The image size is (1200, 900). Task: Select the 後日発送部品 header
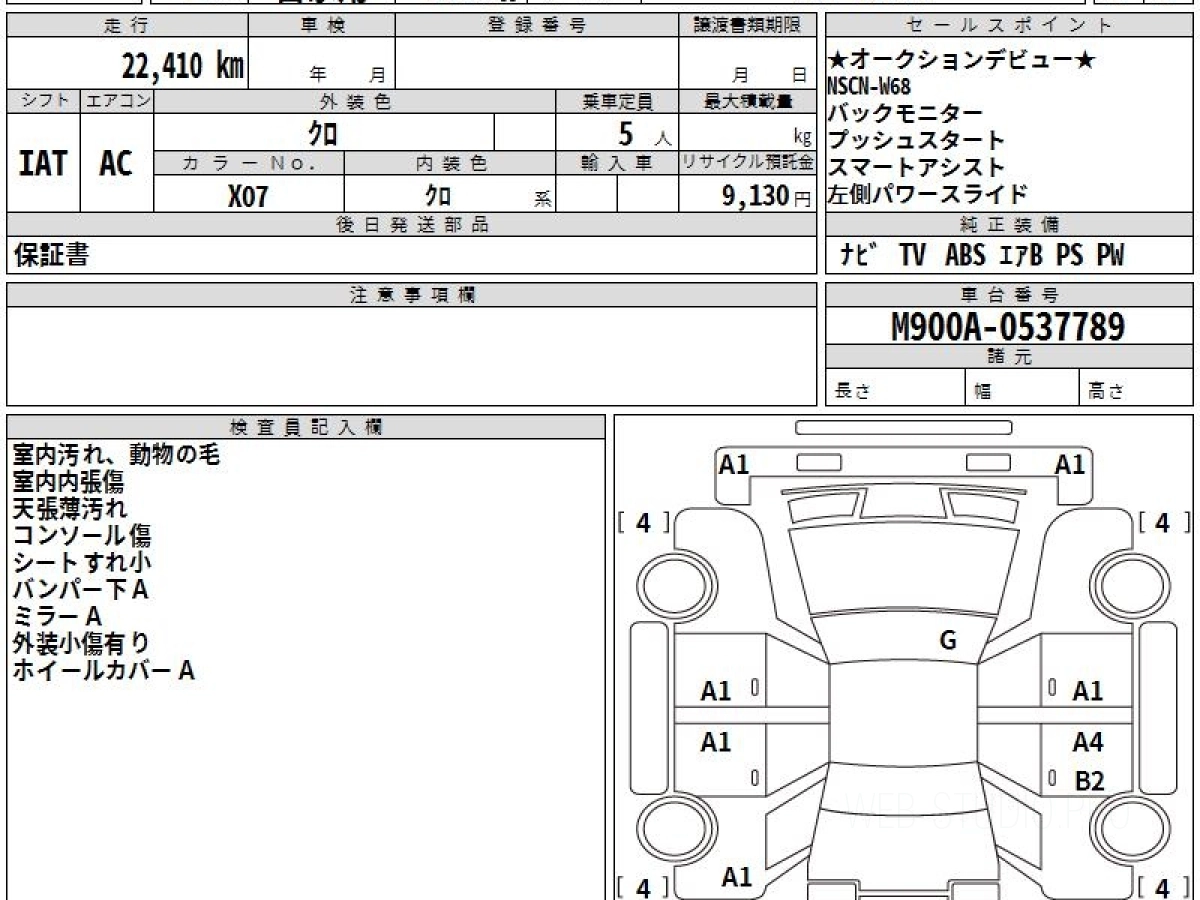click(411, 225)
